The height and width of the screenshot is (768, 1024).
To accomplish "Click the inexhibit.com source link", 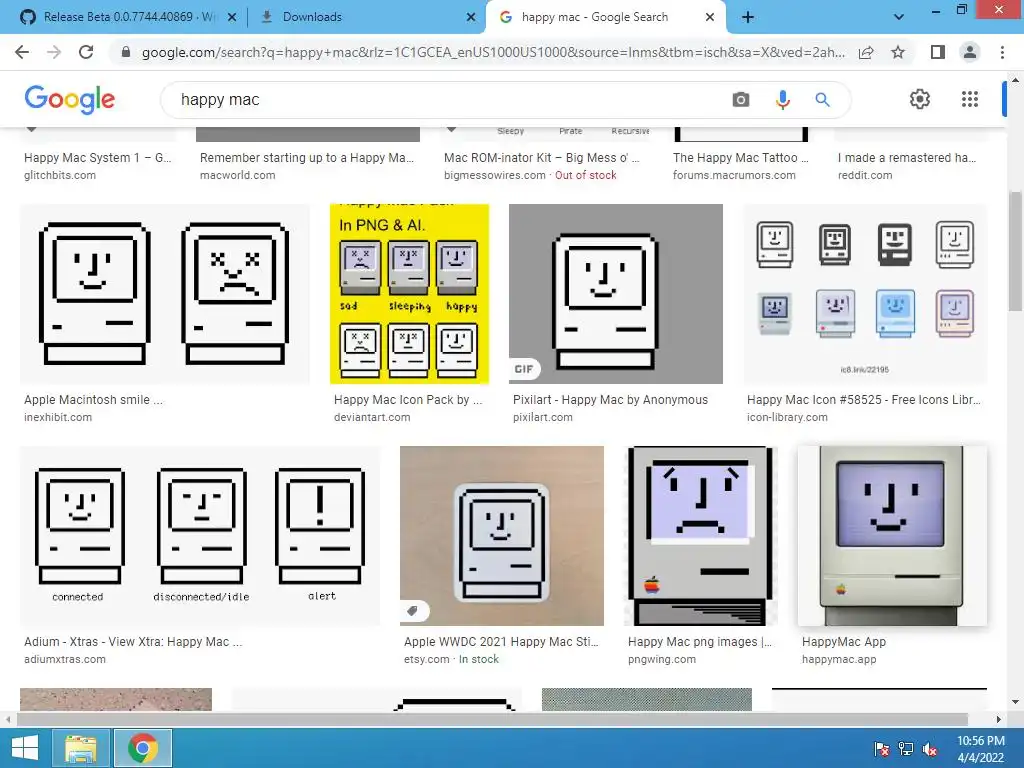I will tap(58, 417).
